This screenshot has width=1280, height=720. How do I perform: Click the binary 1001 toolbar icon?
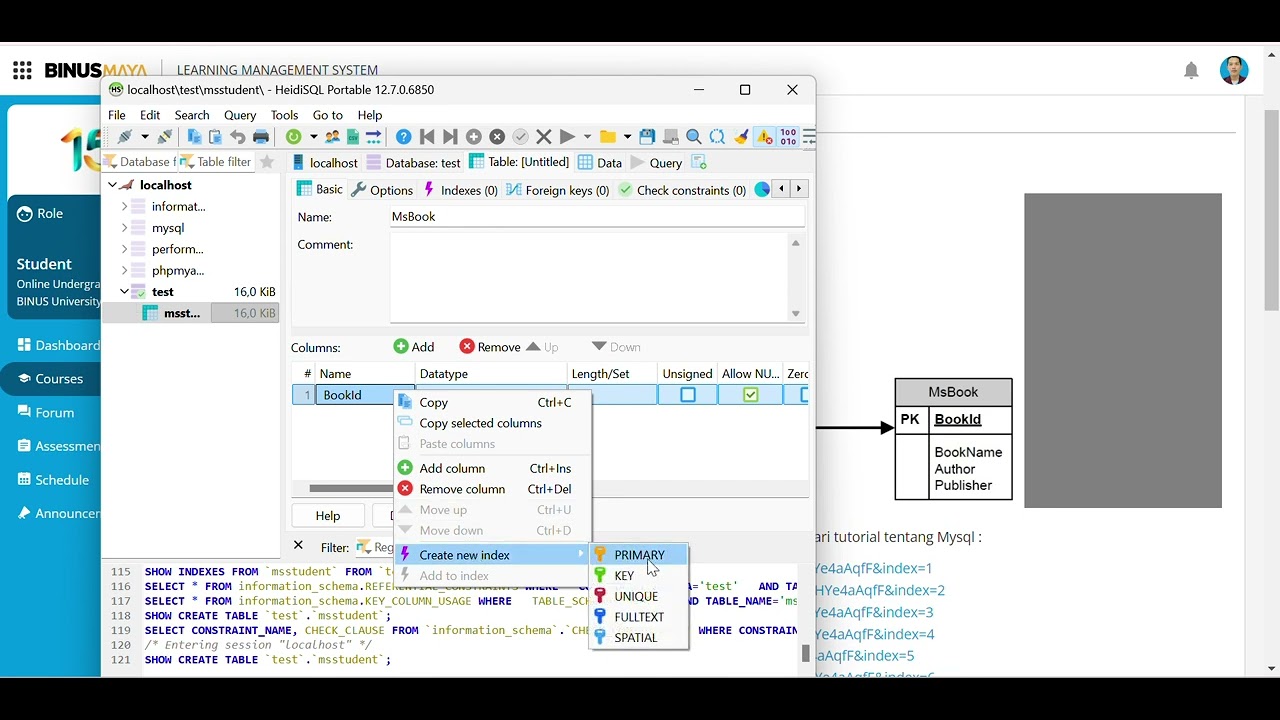(x=788, y=137)
